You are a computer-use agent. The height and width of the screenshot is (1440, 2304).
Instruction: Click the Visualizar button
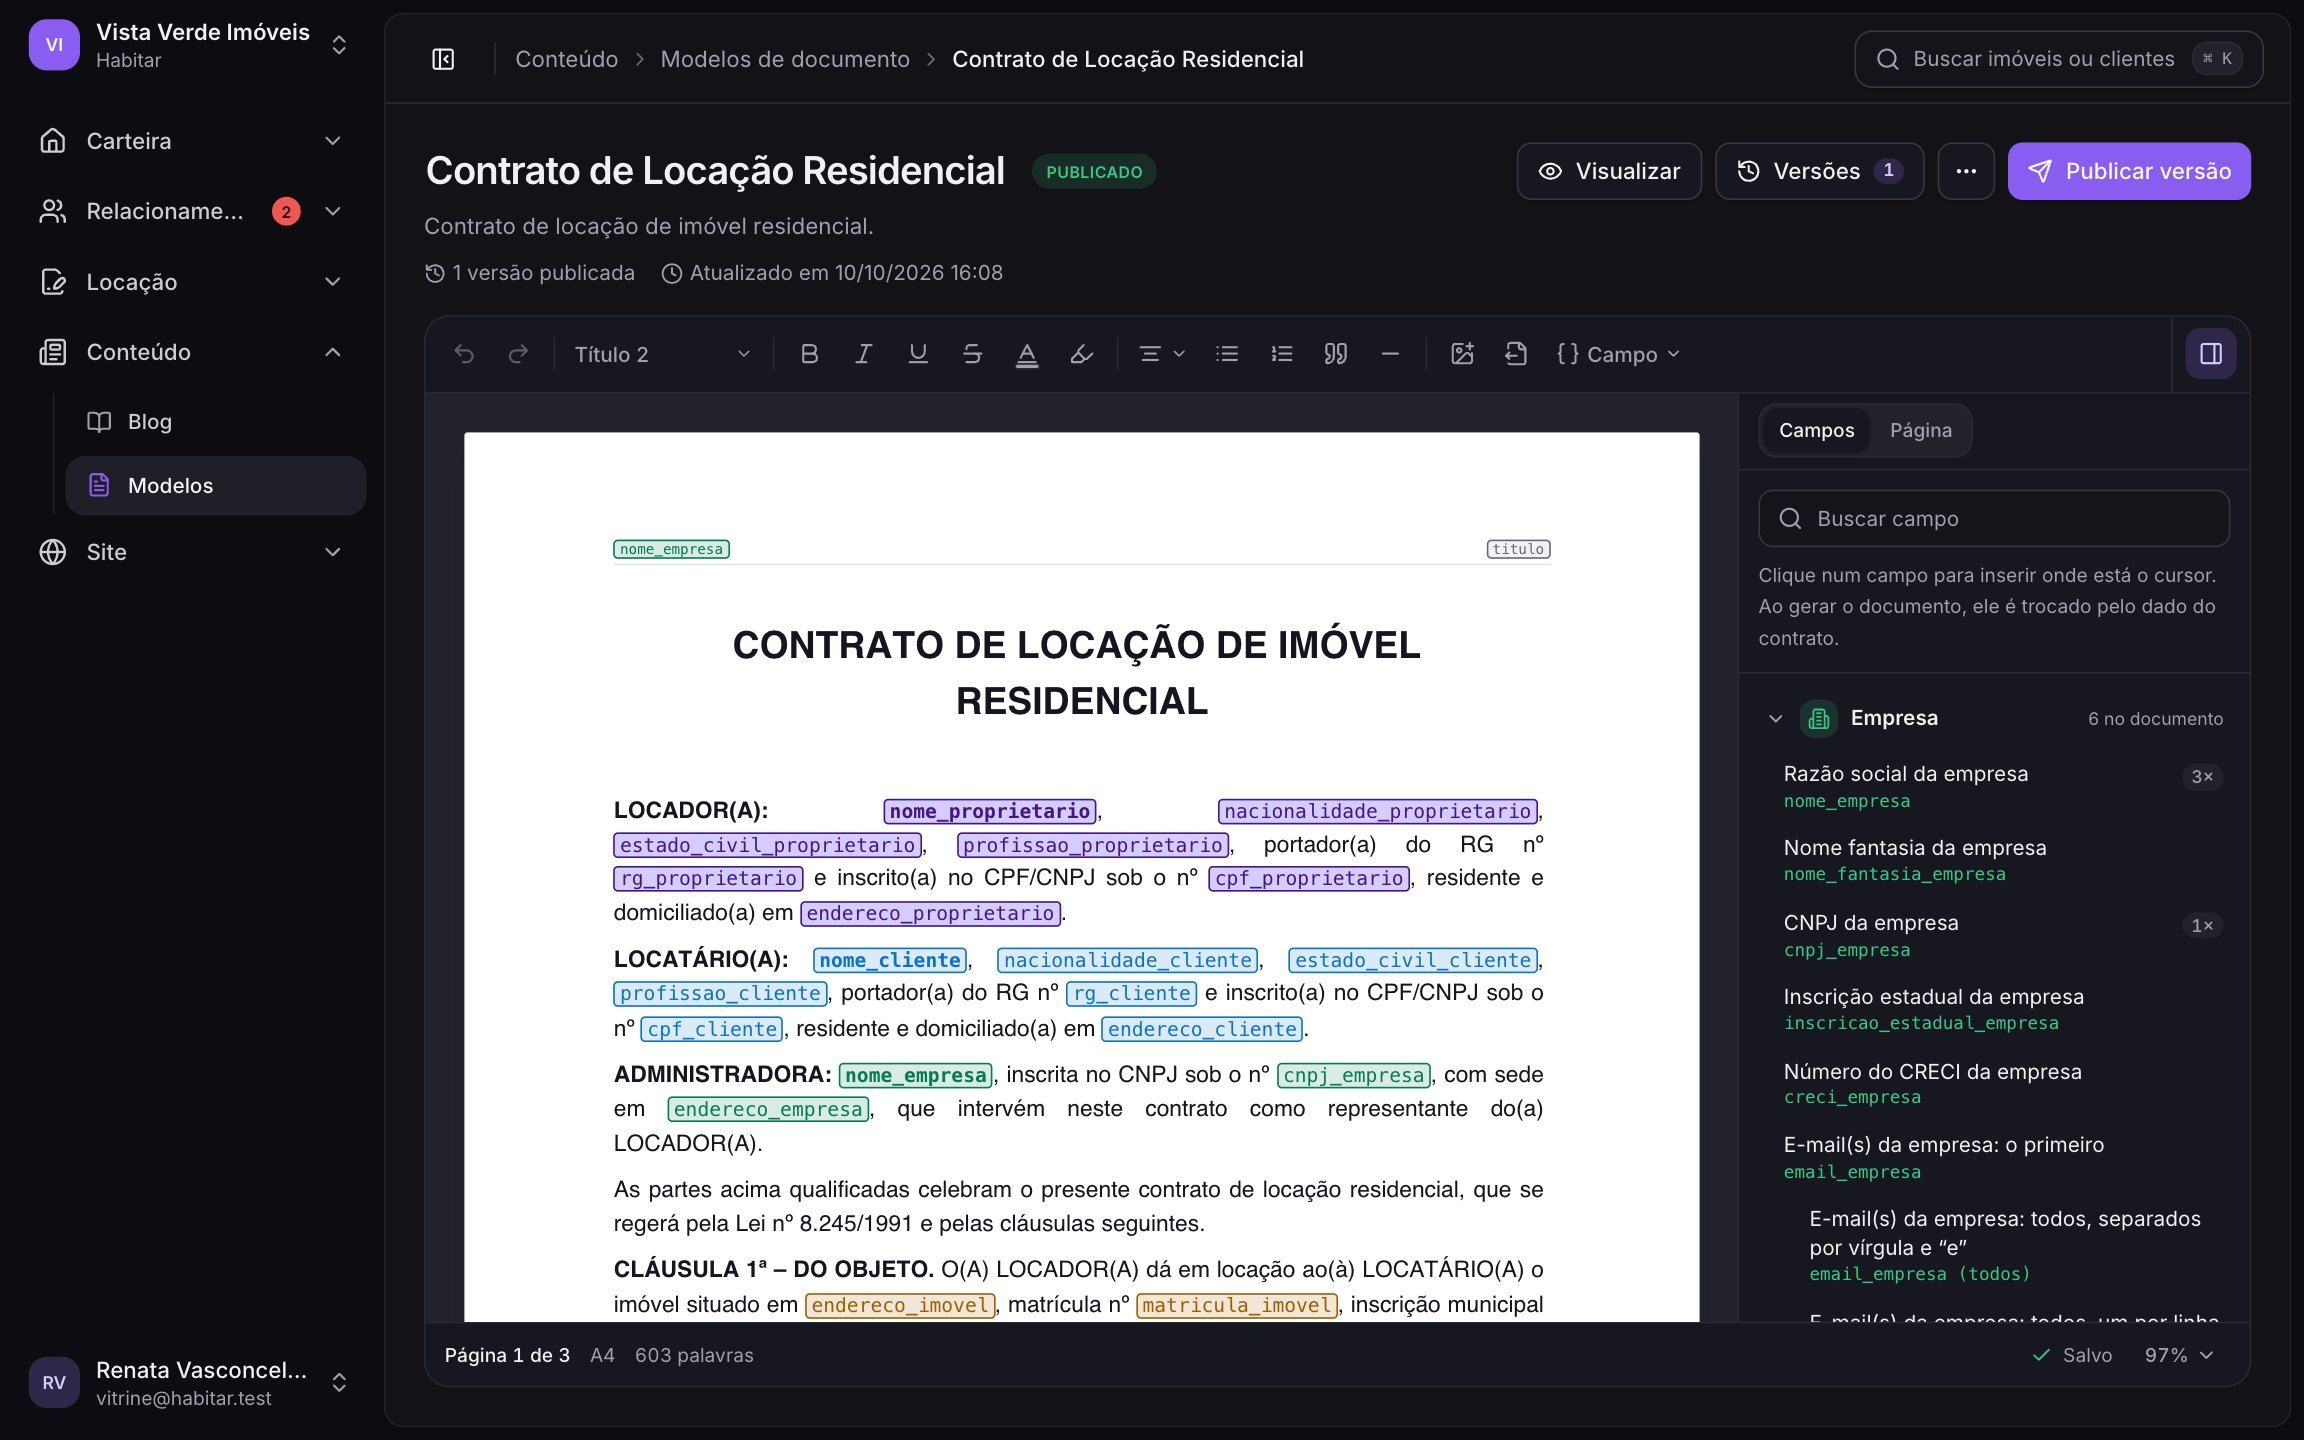pyautogui.click(x=1609, y=171)
